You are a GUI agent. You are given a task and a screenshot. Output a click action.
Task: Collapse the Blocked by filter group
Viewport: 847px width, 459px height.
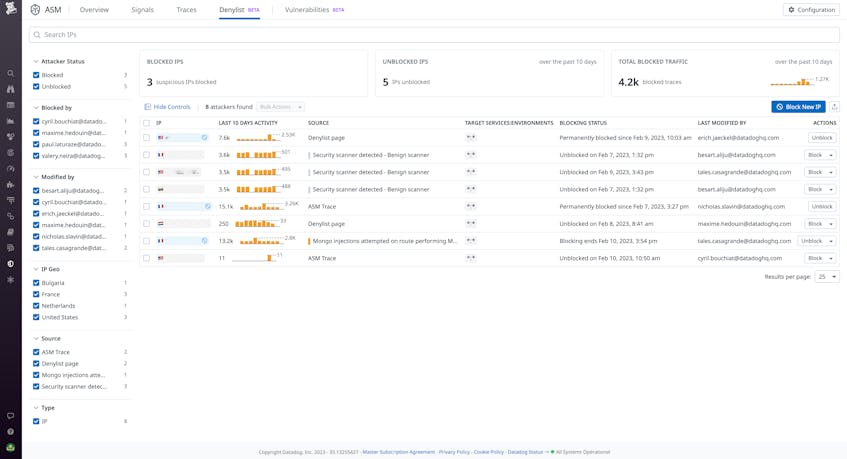pyautogui.click(x=36, y=108)
